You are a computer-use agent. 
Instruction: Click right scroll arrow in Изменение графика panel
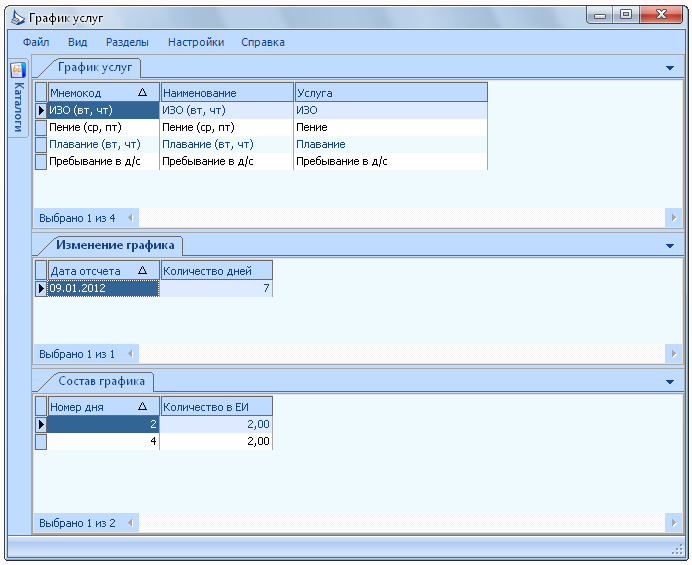point(674,354)
